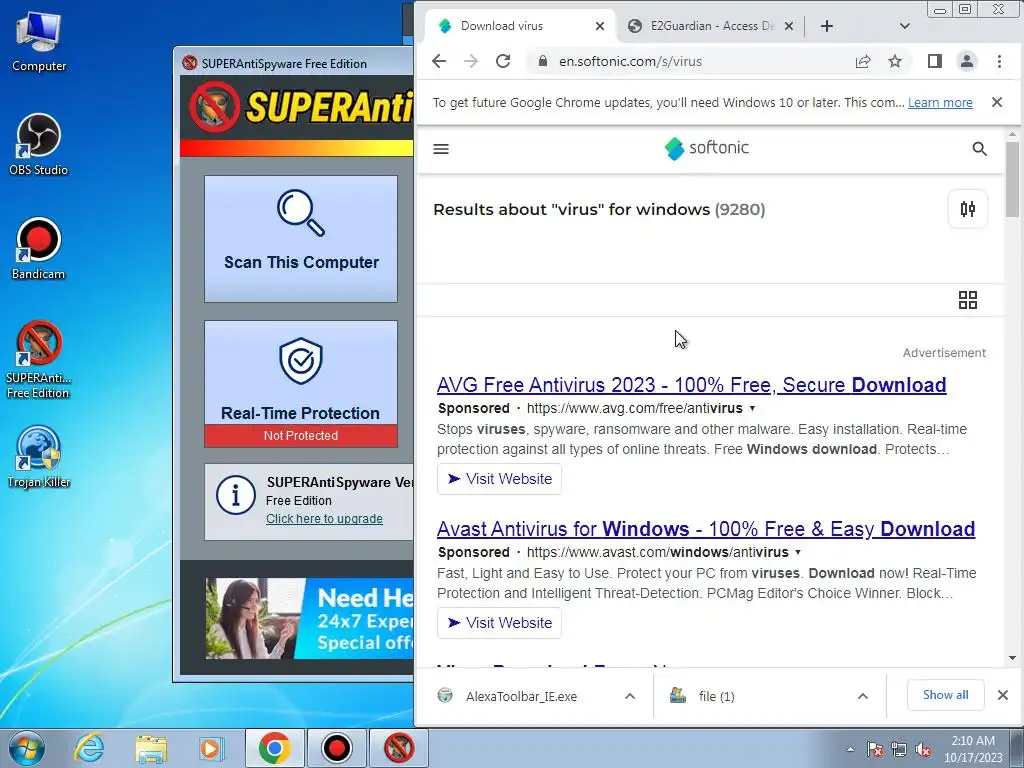Click the 'Click here to upgrade' link
Viewport: 1024px width, 768px height.
coord(324,519)
